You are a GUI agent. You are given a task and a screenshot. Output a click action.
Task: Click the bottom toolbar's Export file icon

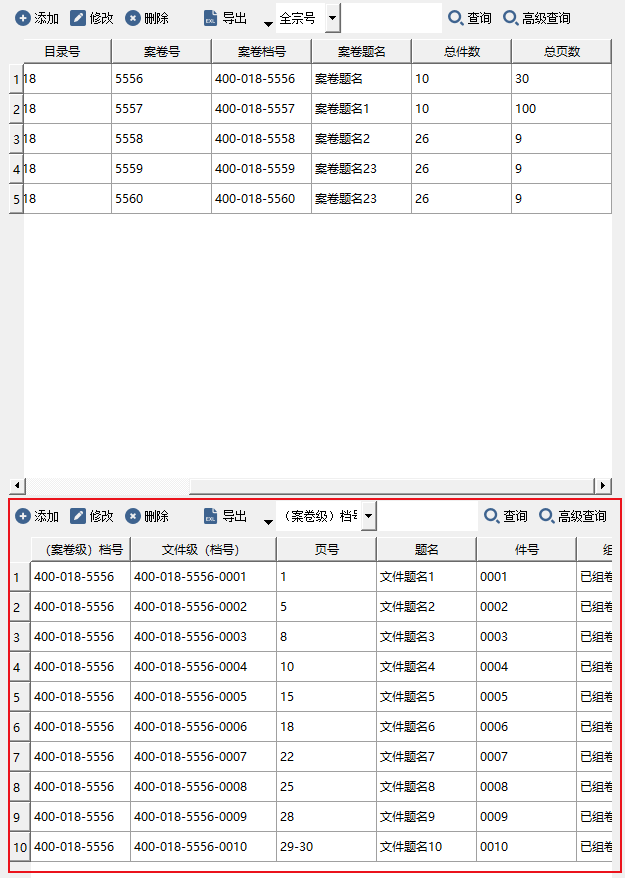pos(210,516)
